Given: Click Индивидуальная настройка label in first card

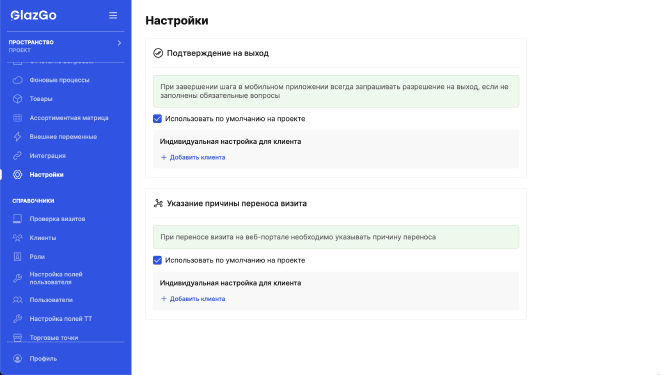Looking at the screenshot, I should [230, 141].
